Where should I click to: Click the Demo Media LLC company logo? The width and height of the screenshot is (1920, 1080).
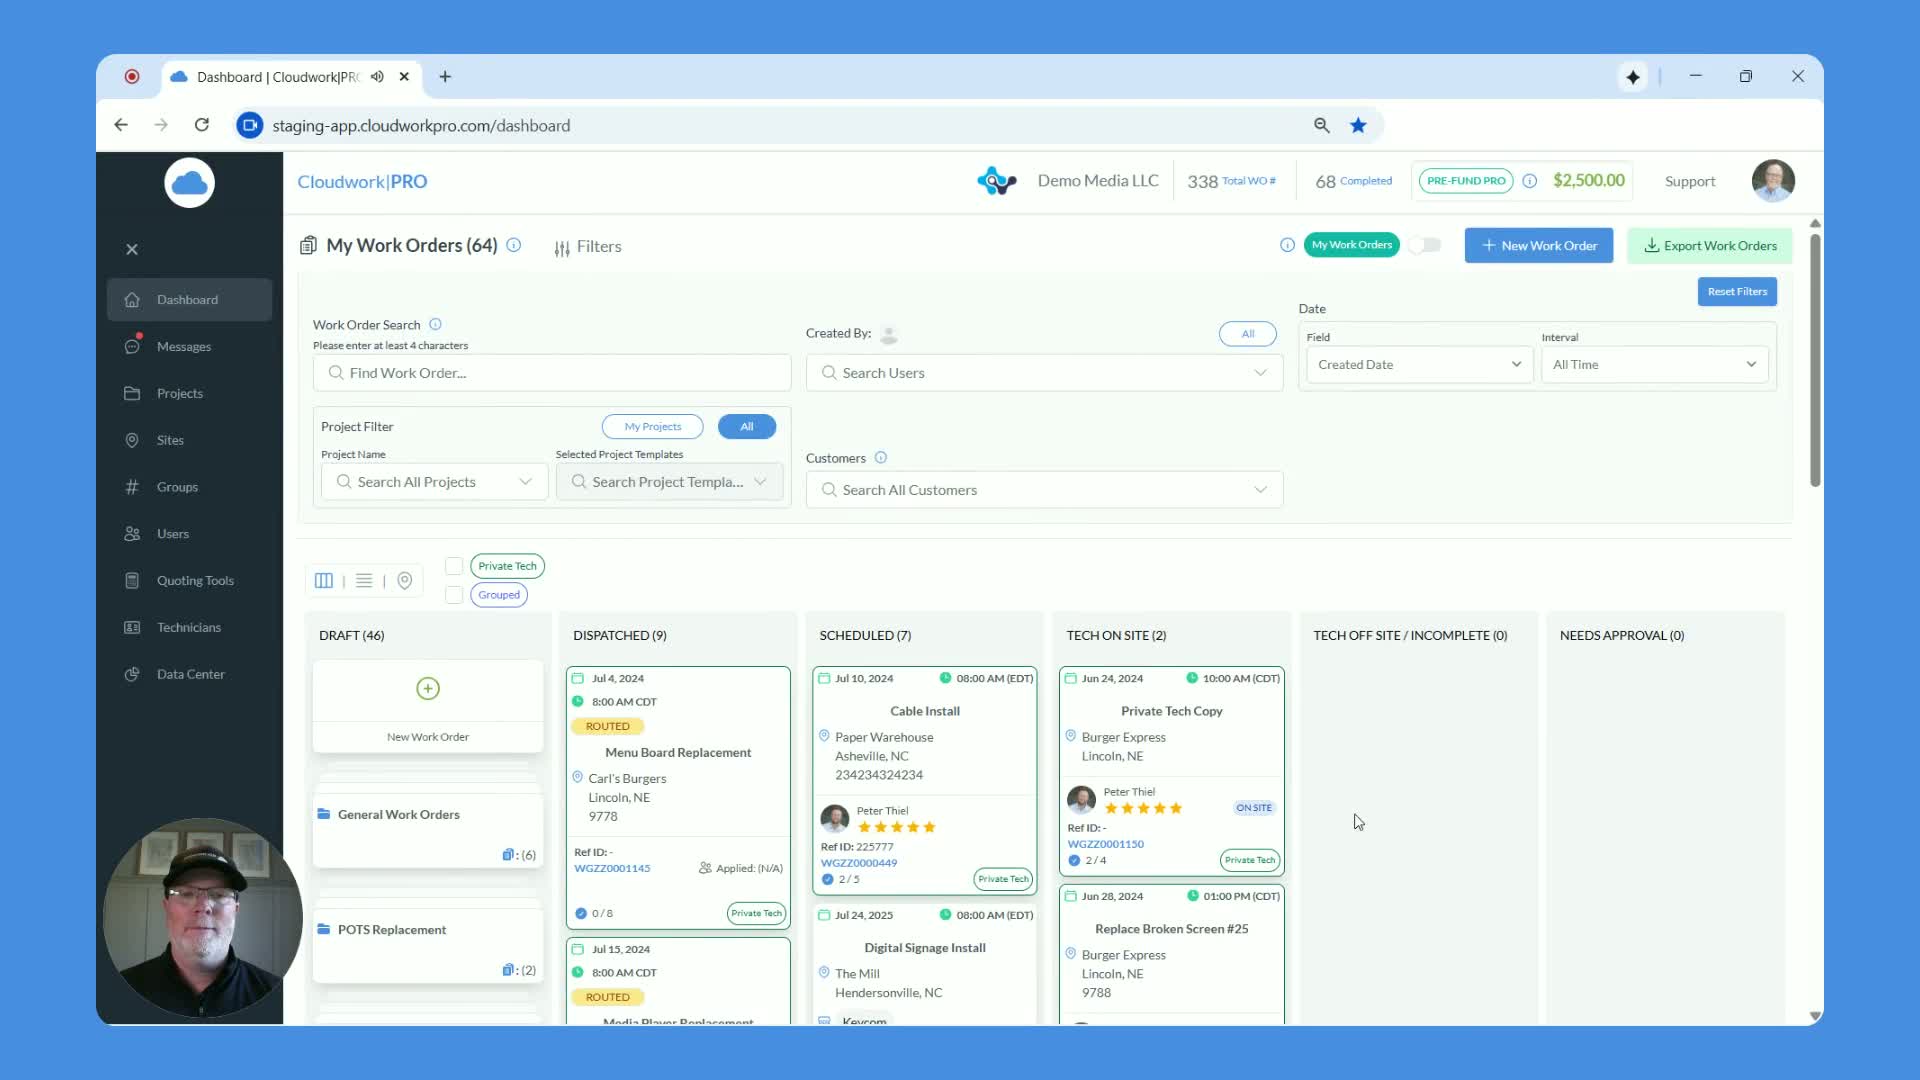(x=997, y=181)
